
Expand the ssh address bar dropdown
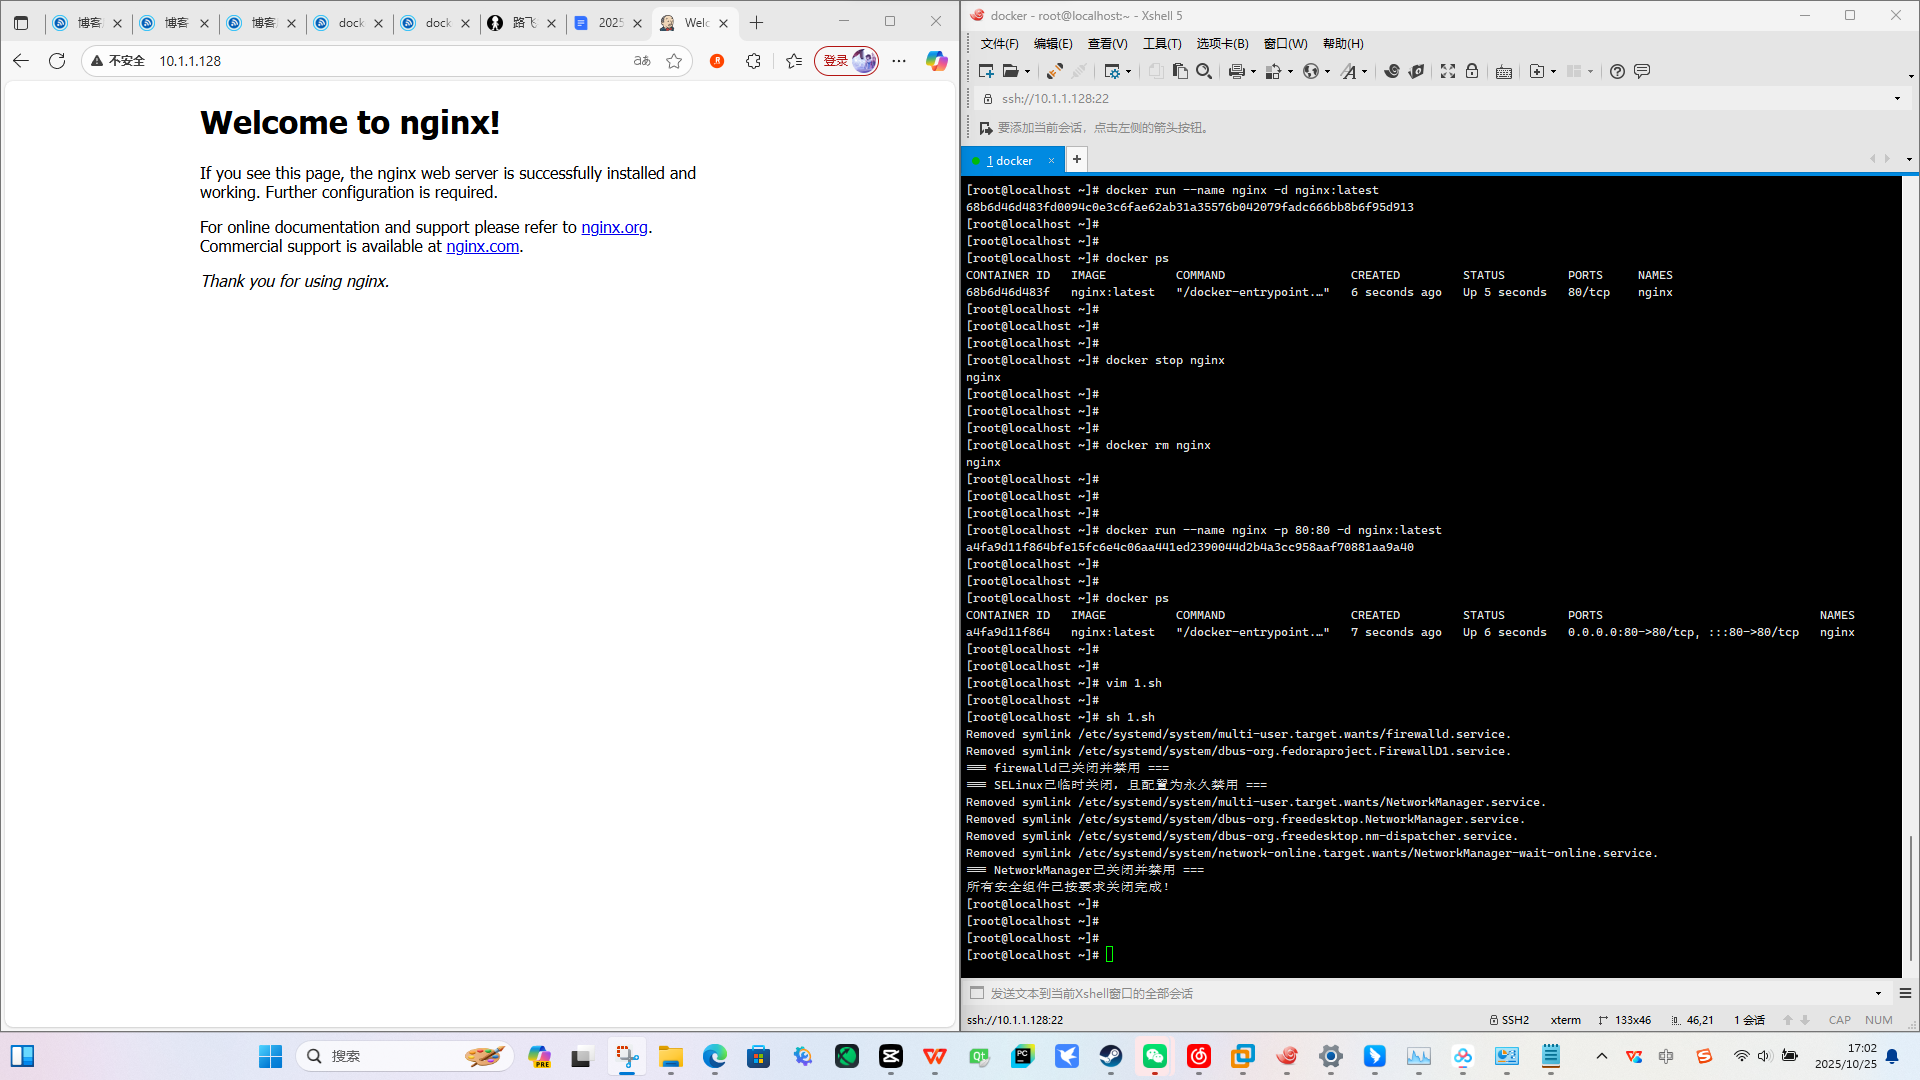point(1897,98)
